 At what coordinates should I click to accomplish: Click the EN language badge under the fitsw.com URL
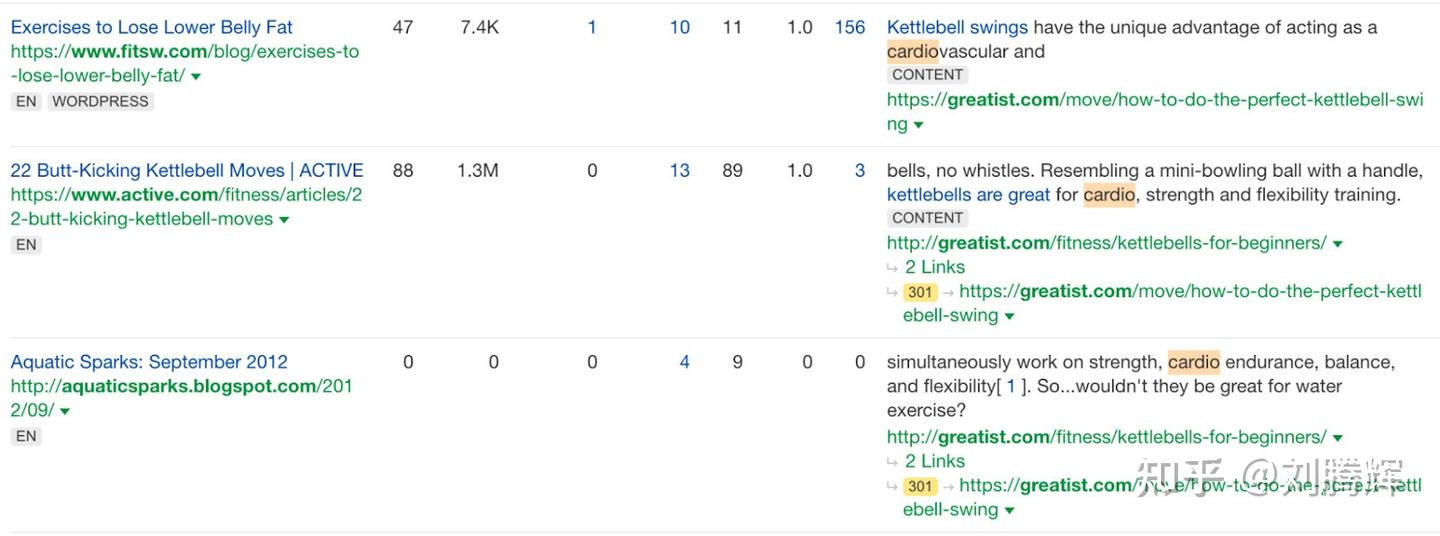[26, 101]
